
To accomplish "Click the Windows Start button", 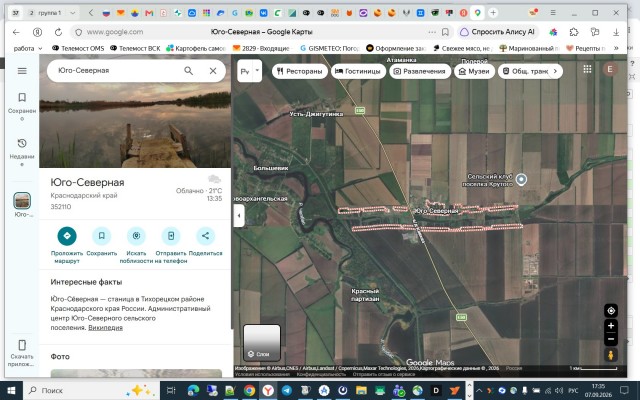I will [11, 390].
